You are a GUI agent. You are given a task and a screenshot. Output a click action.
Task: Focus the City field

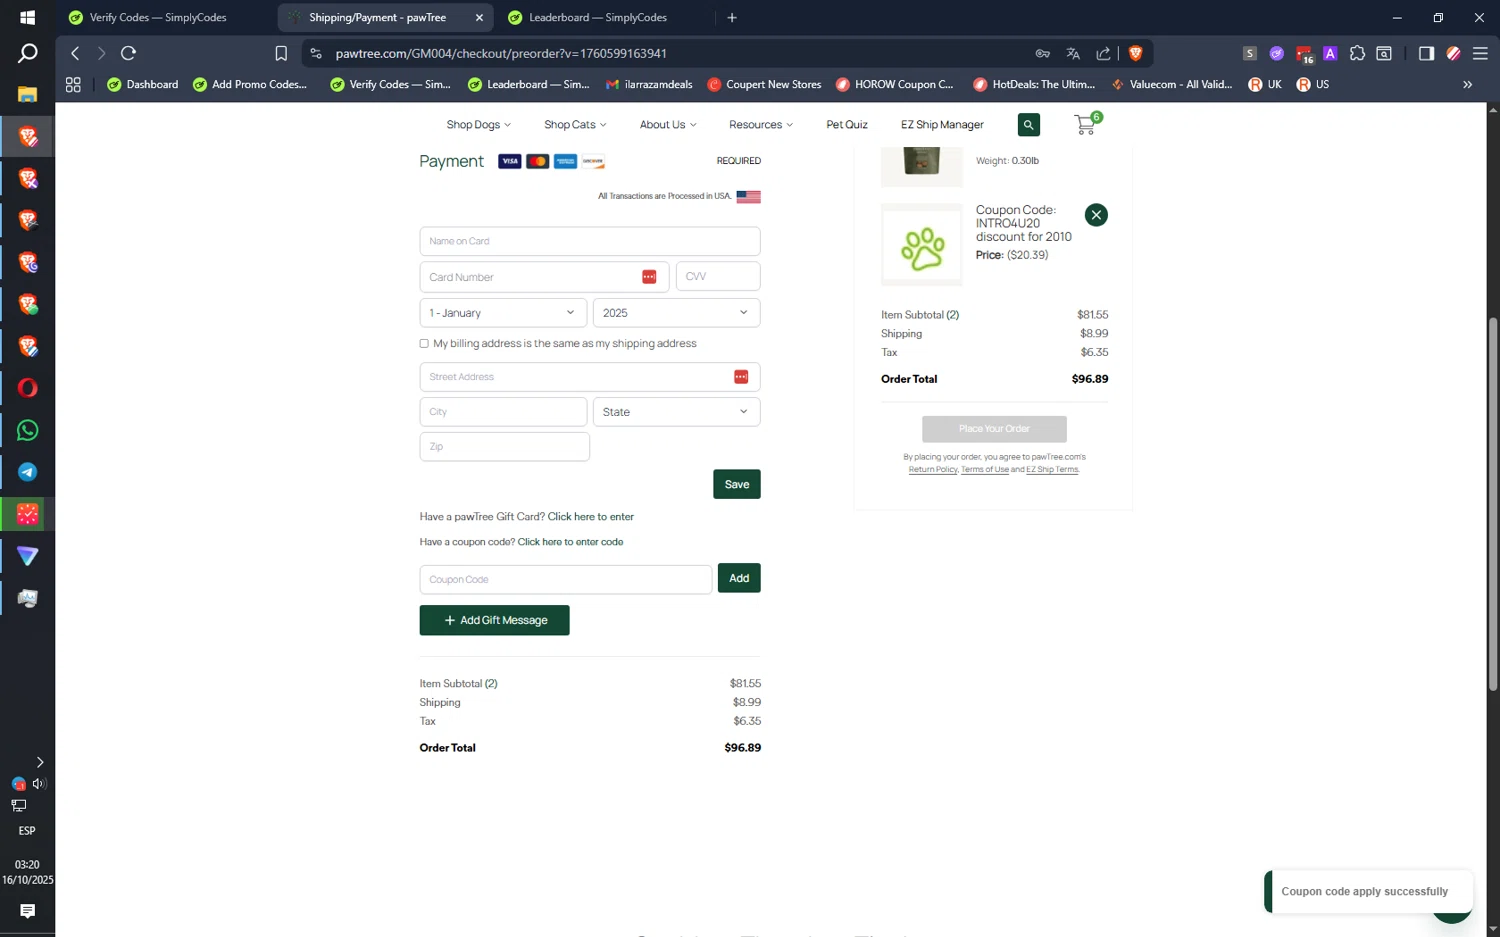[503, 412]
